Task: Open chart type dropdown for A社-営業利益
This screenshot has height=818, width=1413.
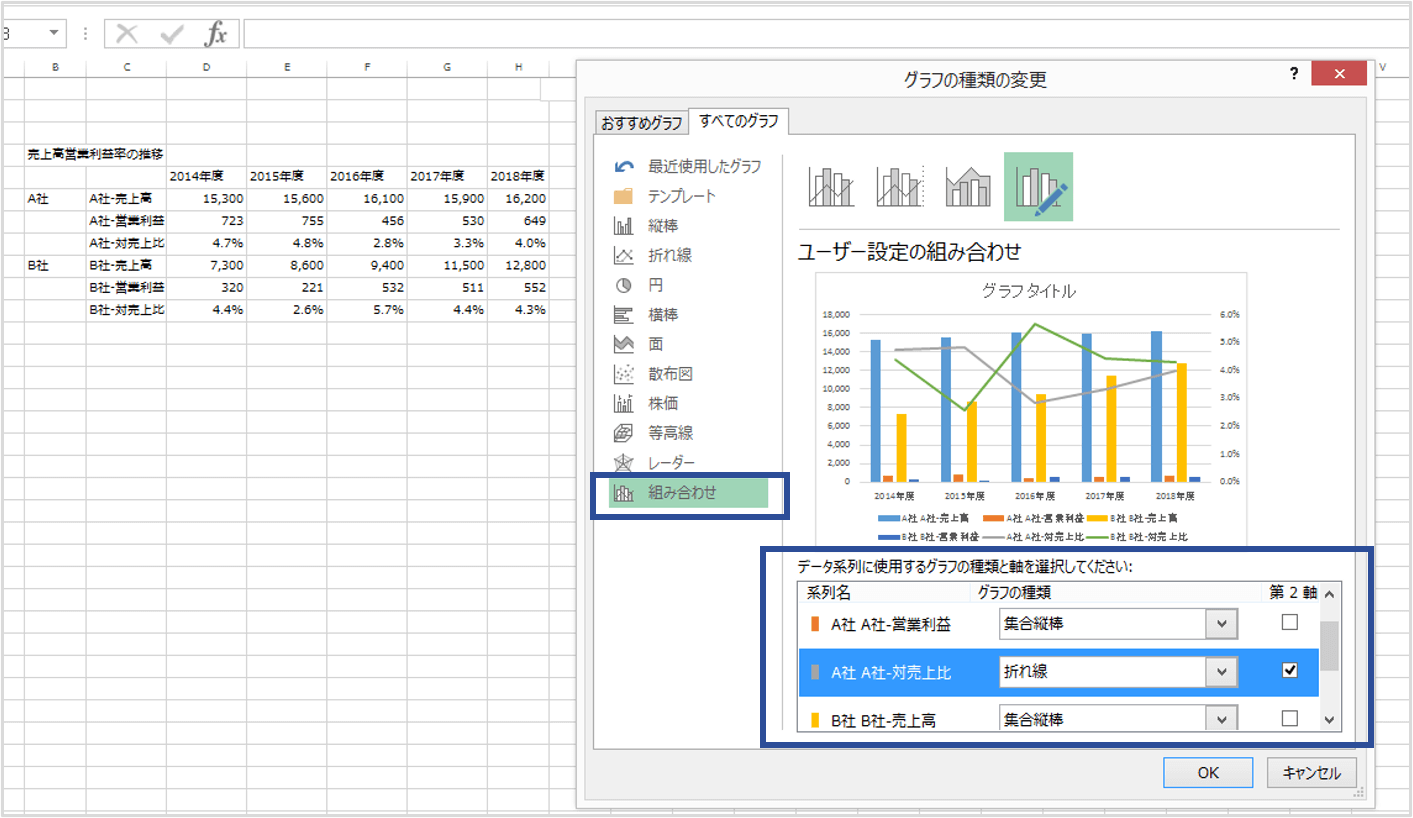Action: 1221,624
